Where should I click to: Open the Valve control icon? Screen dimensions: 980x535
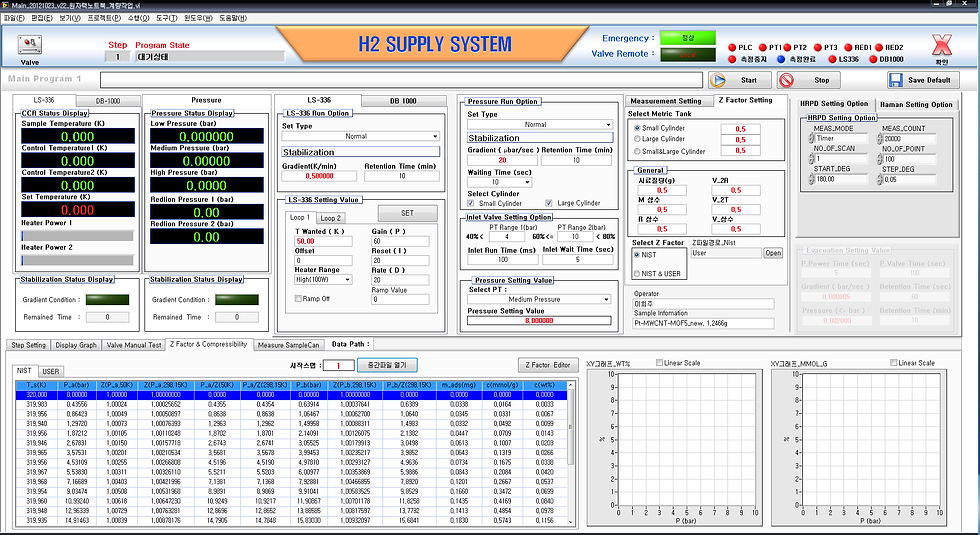29,45
